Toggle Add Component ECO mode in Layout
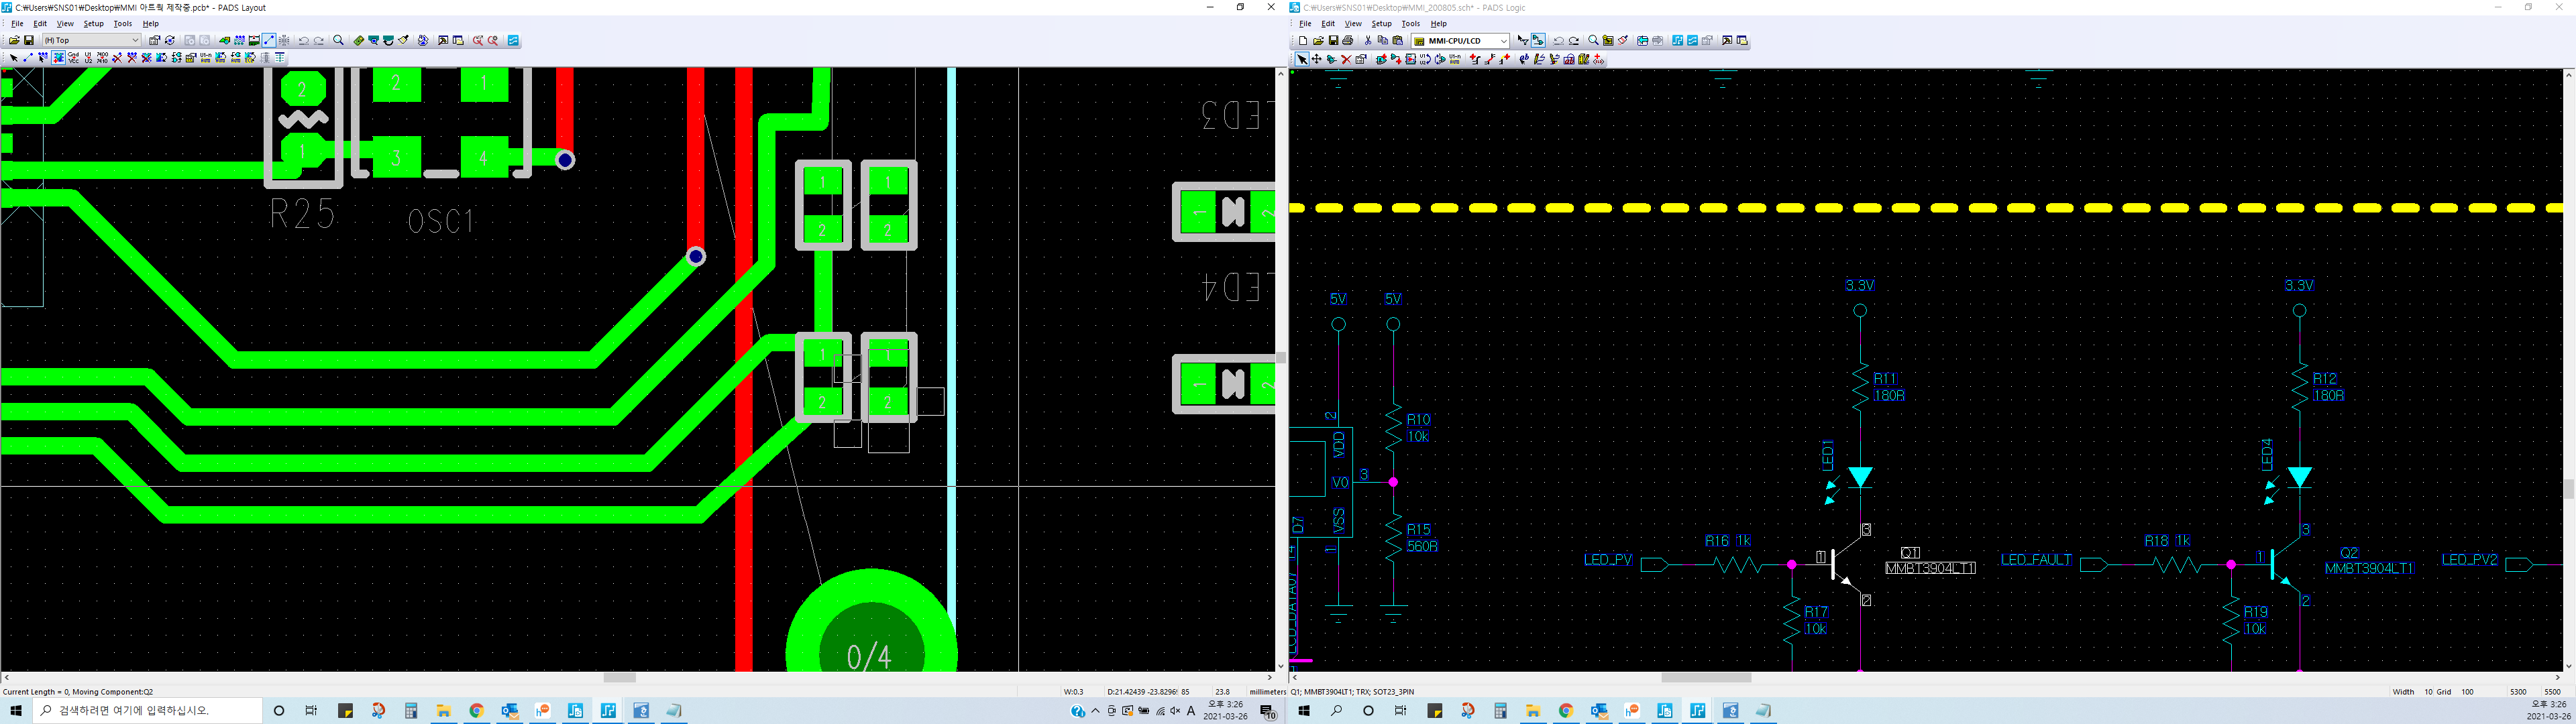 58,58
